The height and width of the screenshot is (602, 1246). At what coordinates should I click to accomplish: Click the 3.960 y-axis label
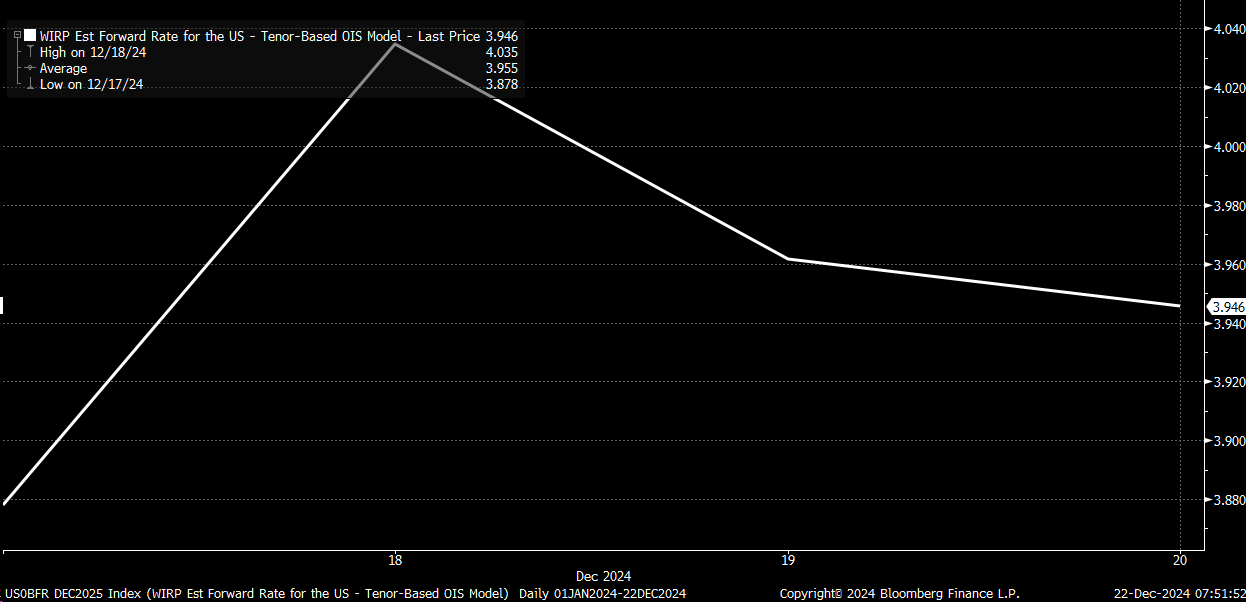point(1230,265)
